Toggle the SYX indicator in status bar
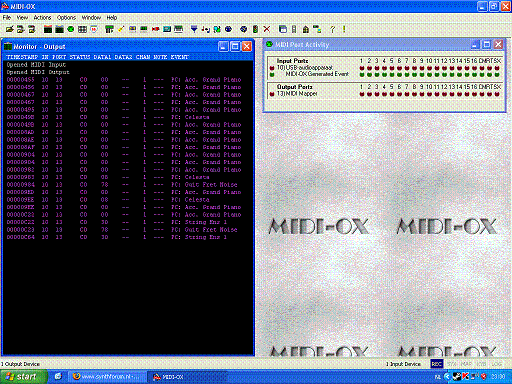This screenshot has height=384, width=512. click(452, 364)
